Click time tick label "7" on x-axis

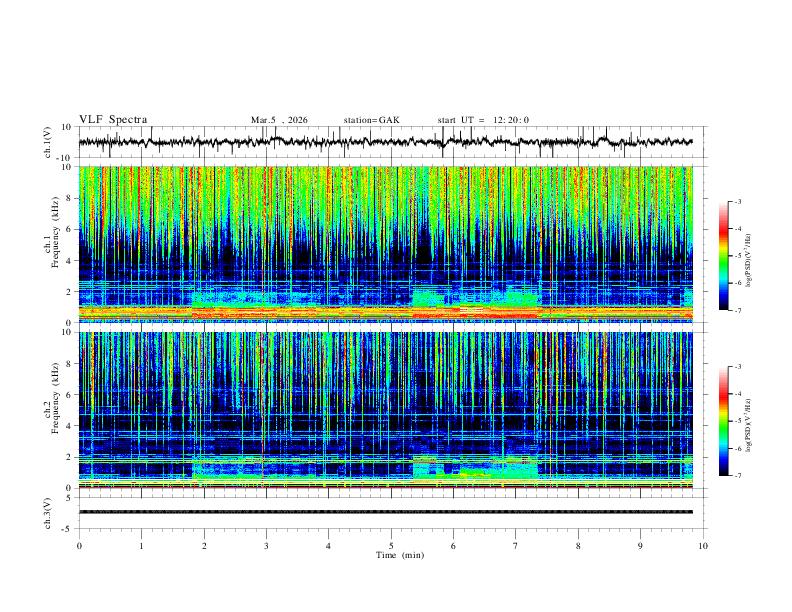click(516, 546)
